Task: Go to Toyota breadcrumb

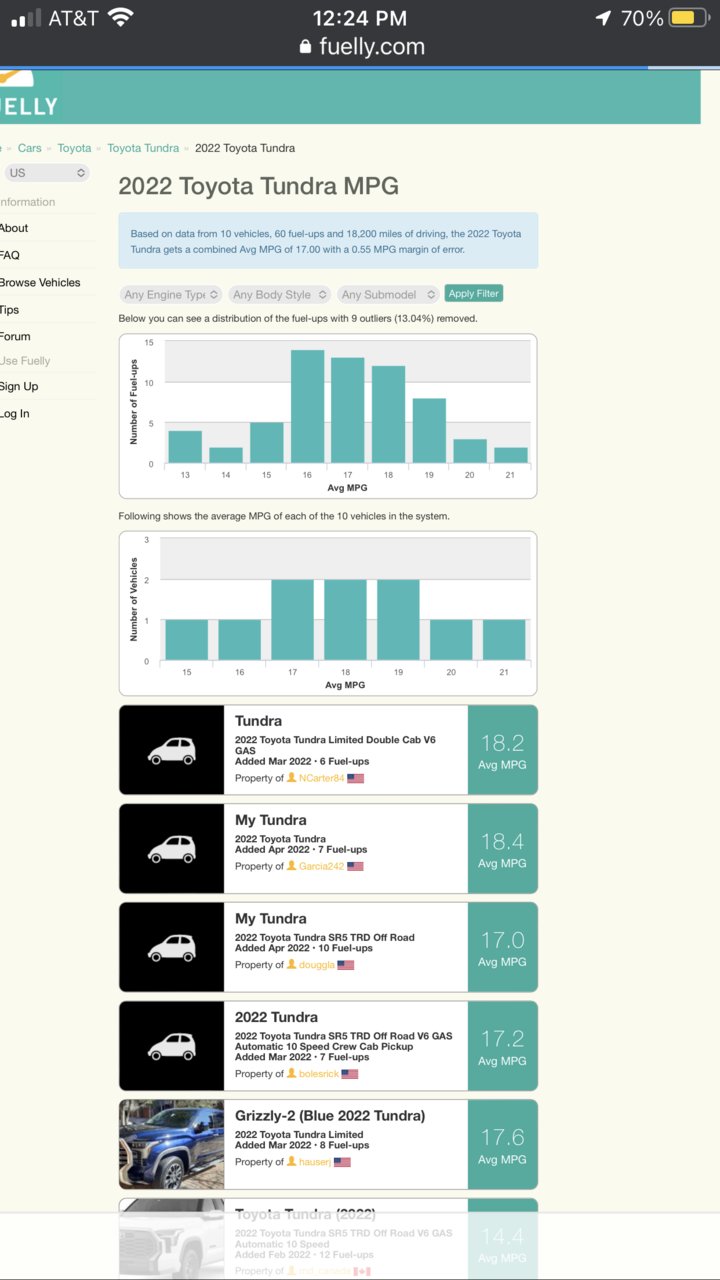Action: (74, 148)
